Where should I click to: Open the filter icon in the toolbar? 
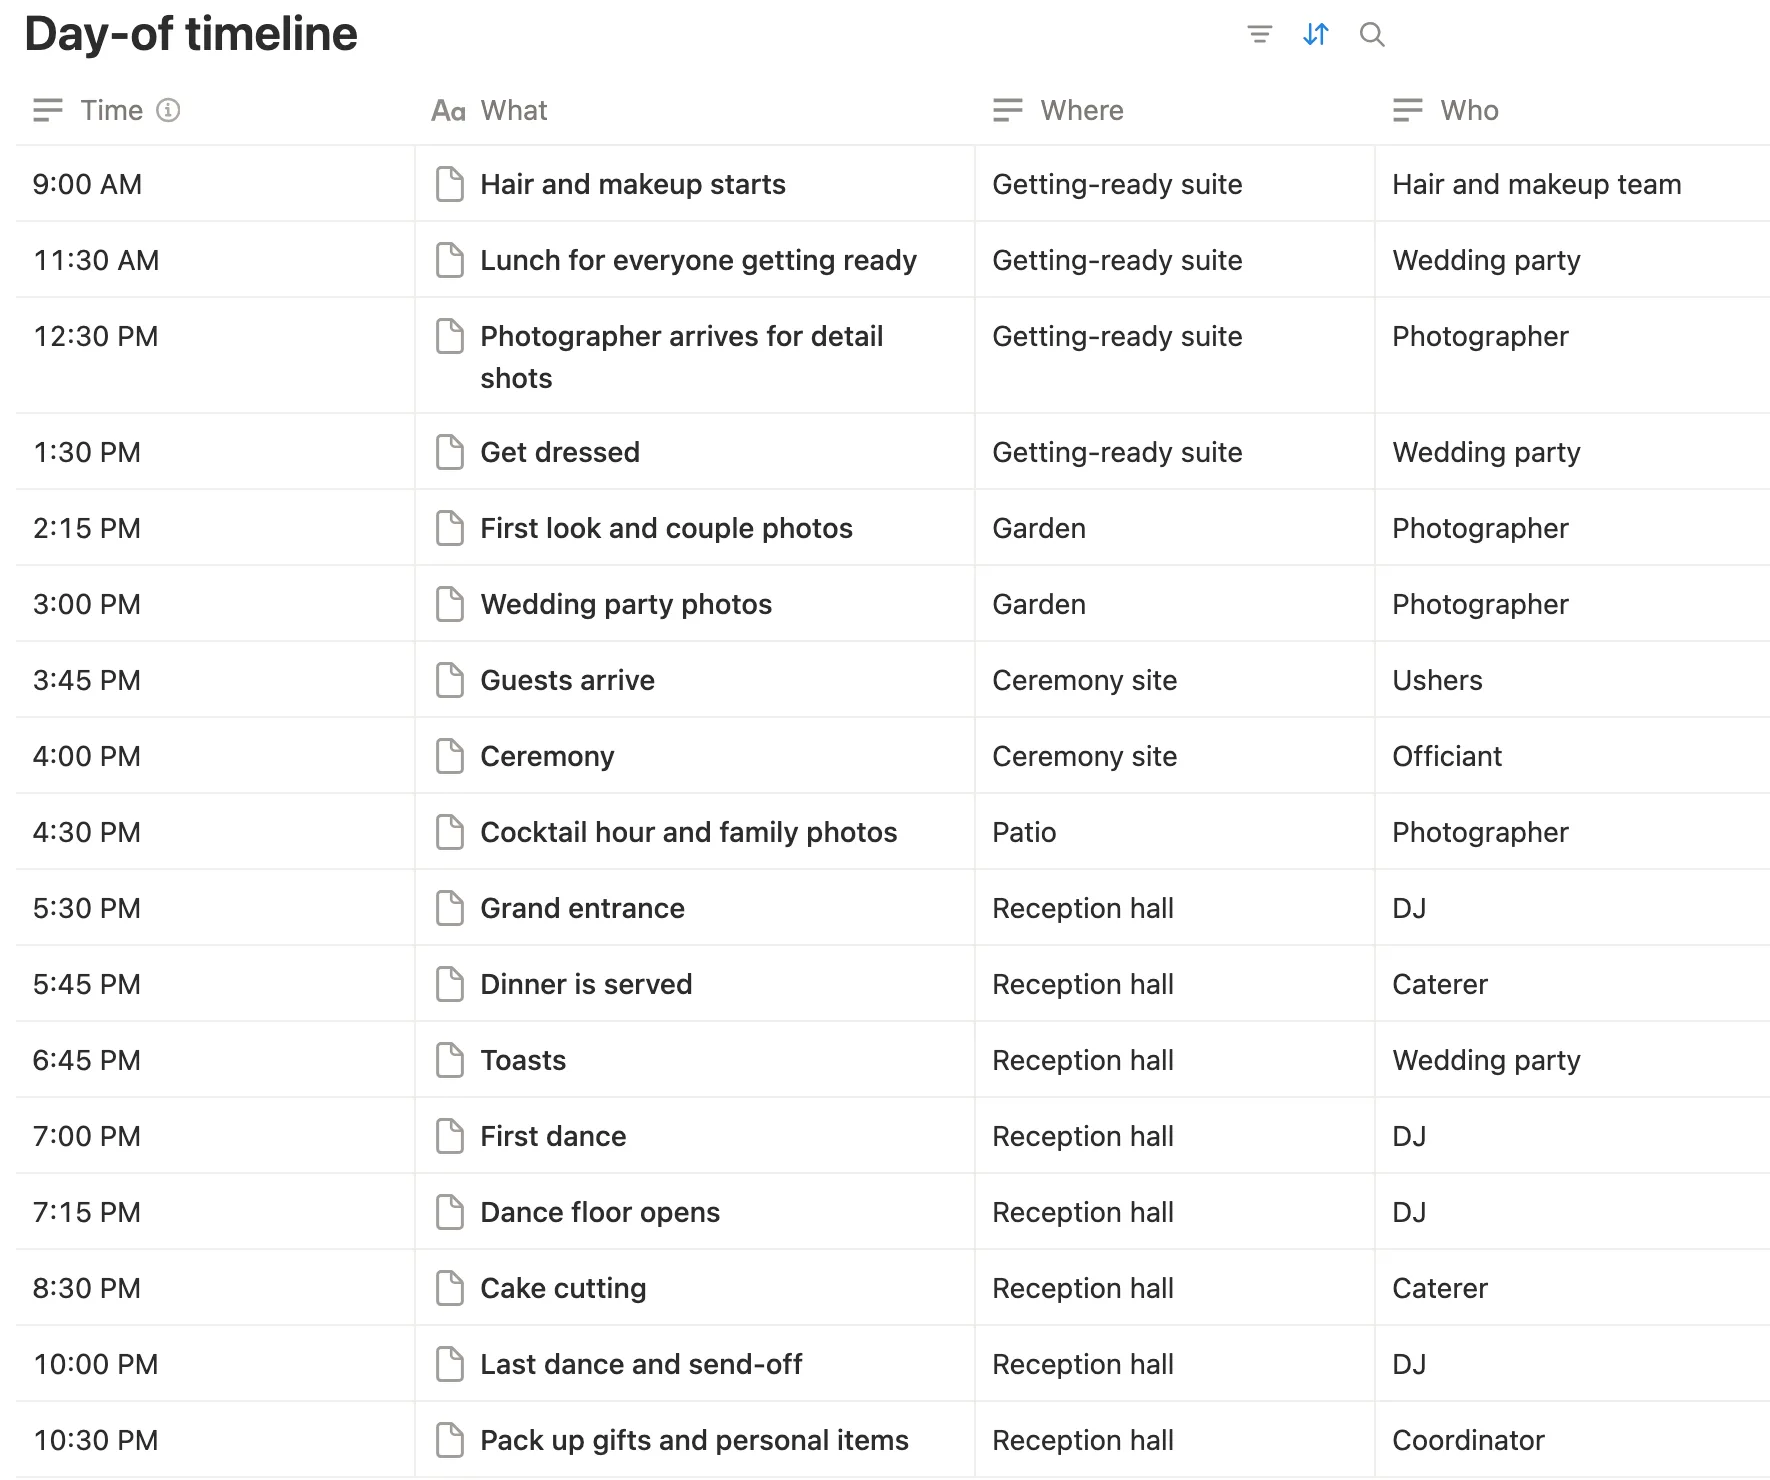(x=1260, y=35)
